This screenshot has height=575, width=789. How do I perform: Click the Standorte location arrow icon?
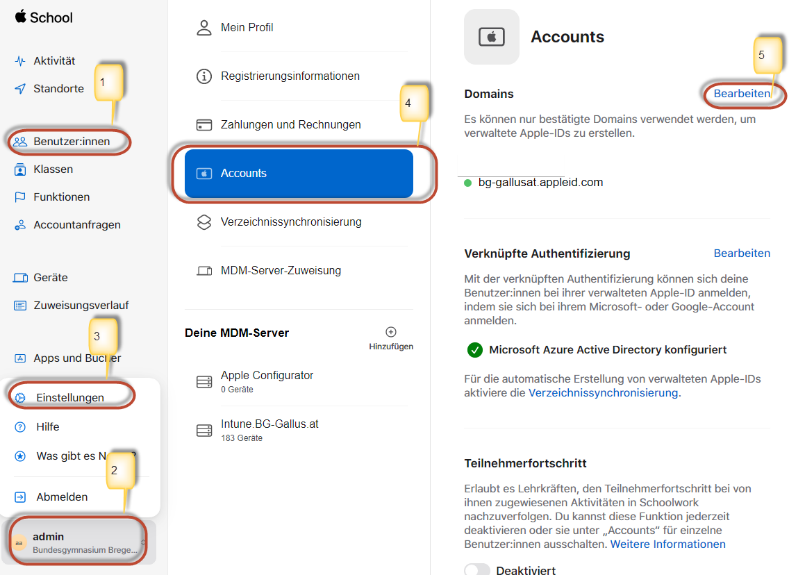tap(19, 89)
